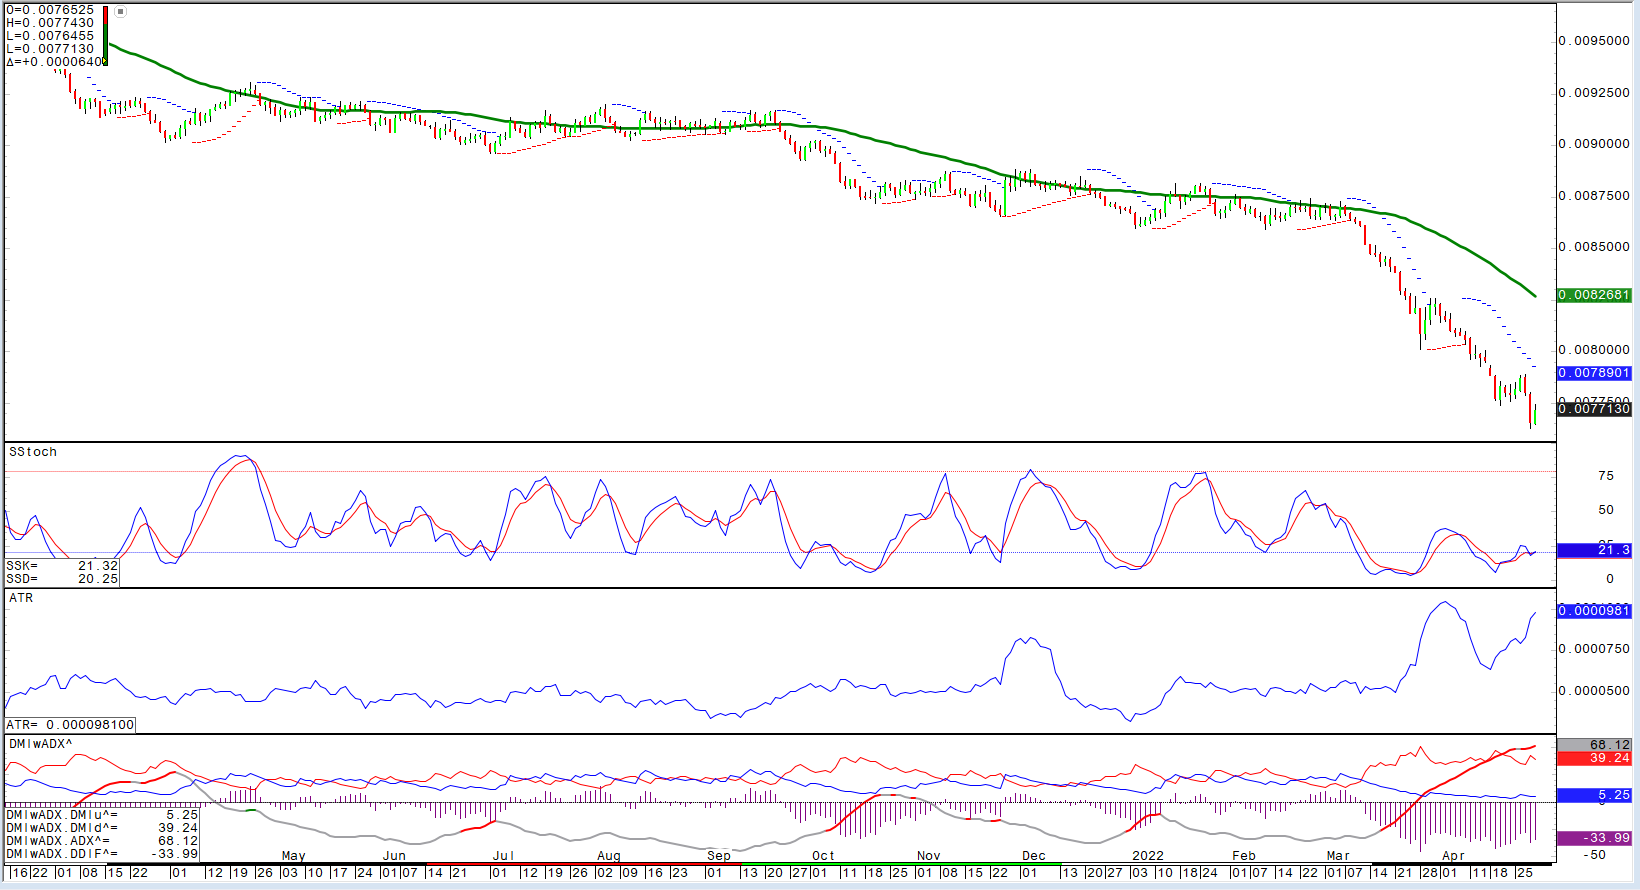This screenshot has height=890, width=1640.
Task: Click the purple -33.99 DDIF tag on right axis
Action: click(x=1594, y=838)
